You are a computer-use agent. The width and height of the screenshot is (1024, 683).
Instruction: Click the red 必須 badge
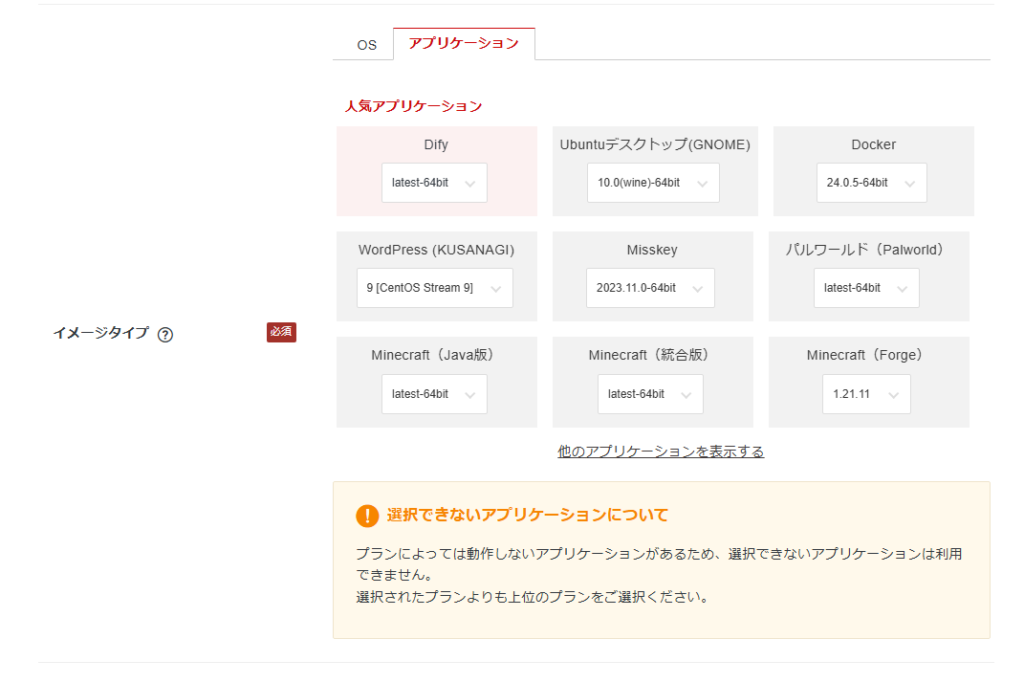click(x=281, y=332)
